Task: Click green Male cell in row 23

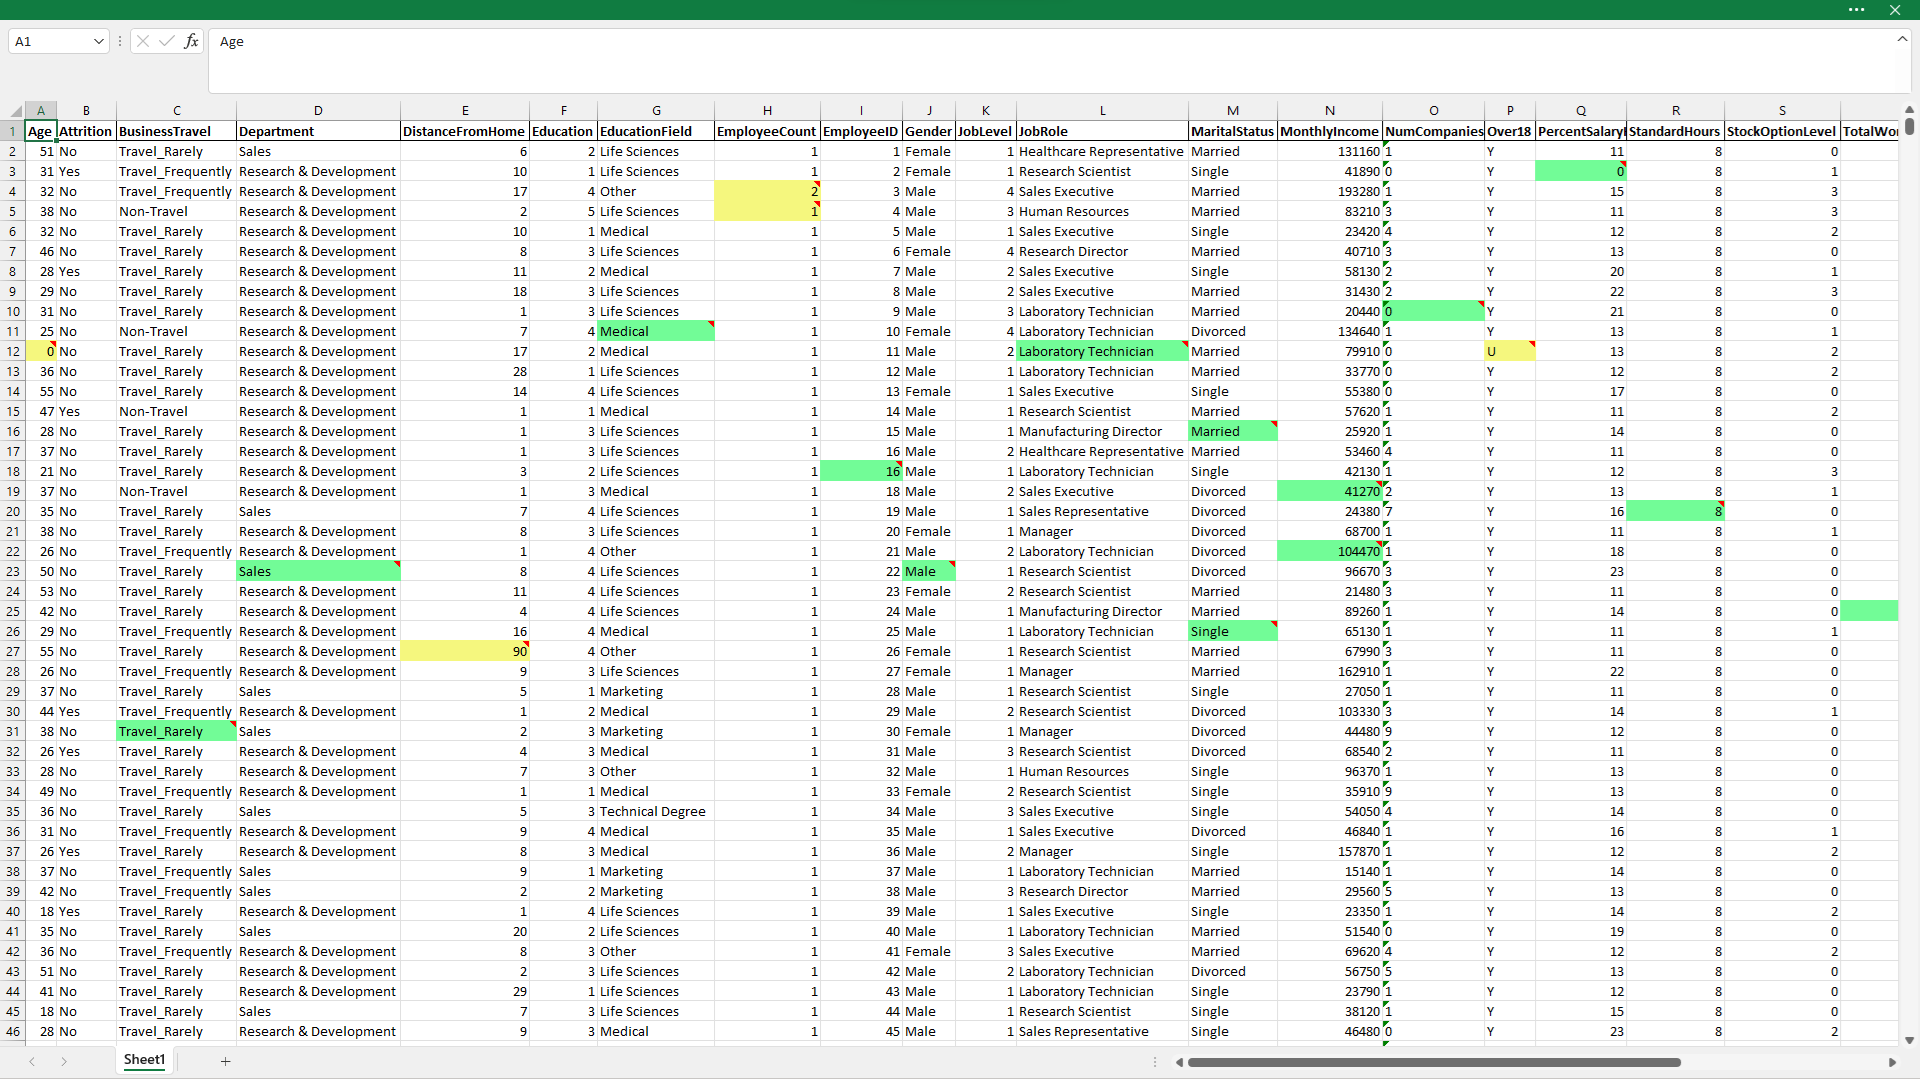Action: pyautogui.click(x=929, y=571)
